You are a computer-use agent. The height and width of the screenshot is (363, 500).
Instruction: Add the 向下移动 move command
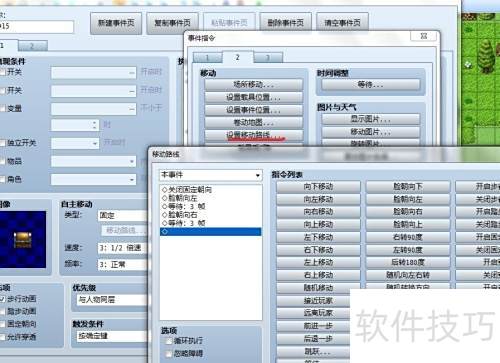[x=318, y=187]
